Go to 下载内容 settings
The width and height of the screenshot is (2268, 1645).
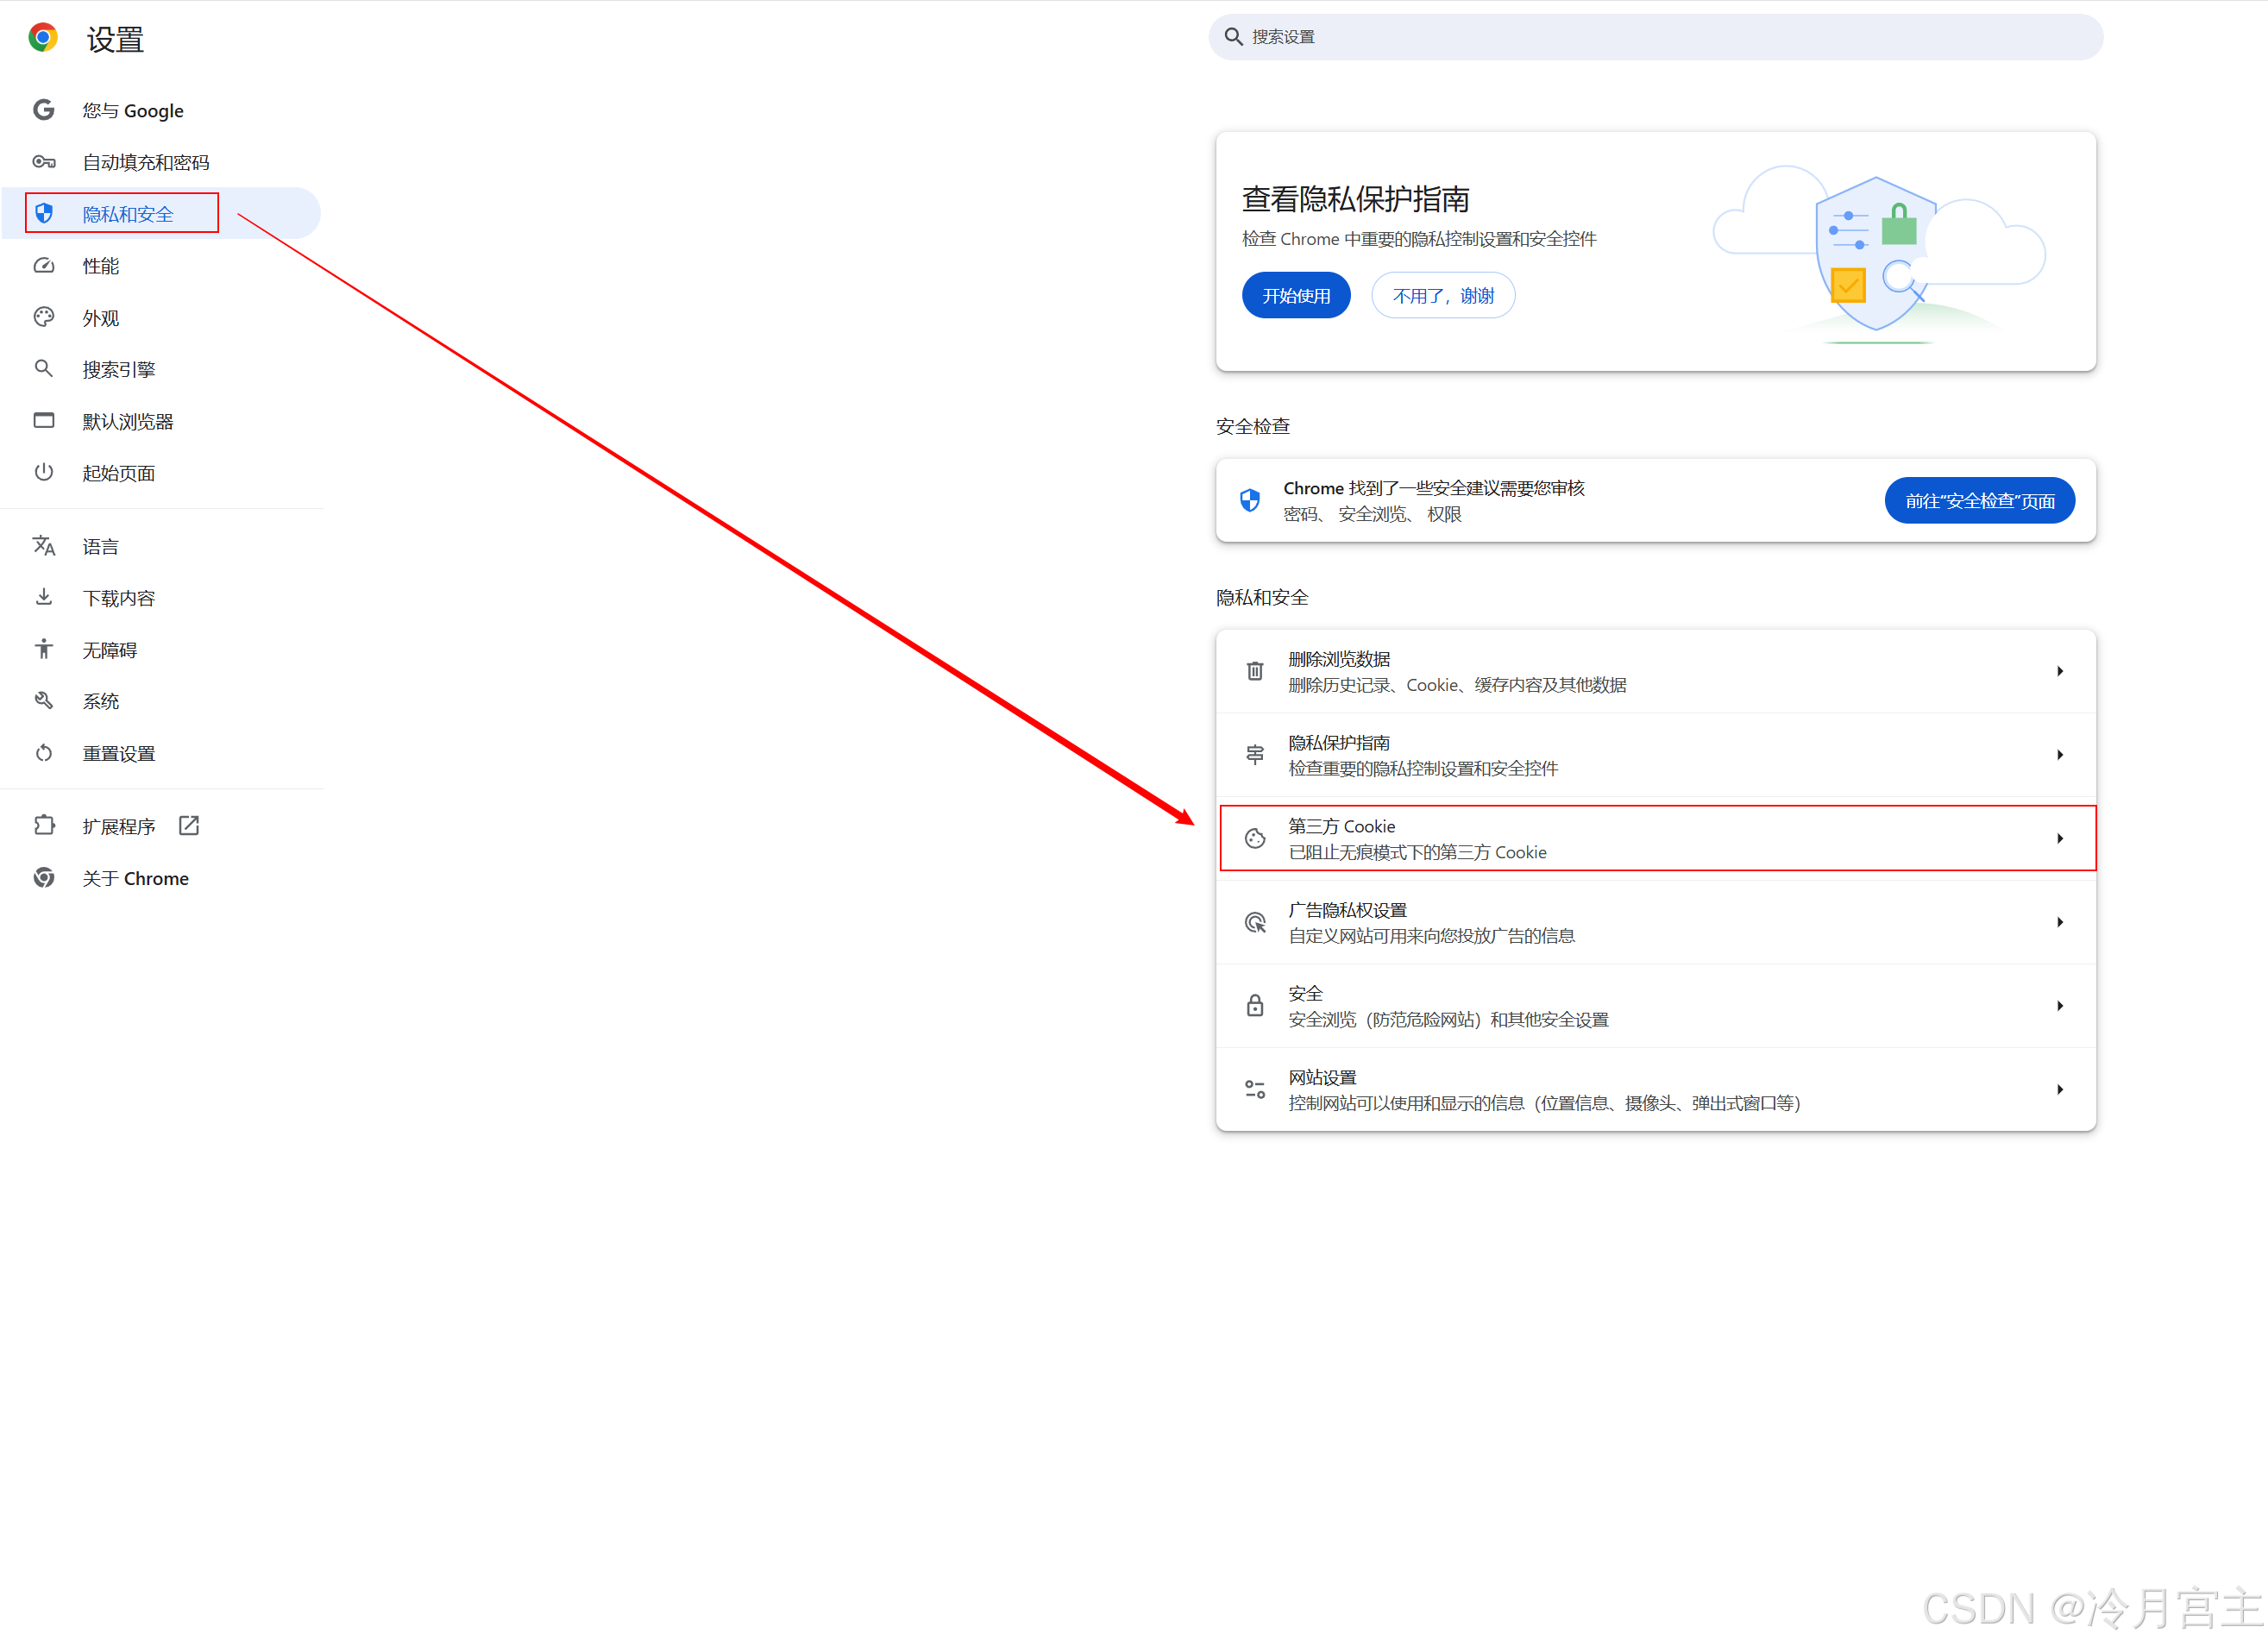118,598
